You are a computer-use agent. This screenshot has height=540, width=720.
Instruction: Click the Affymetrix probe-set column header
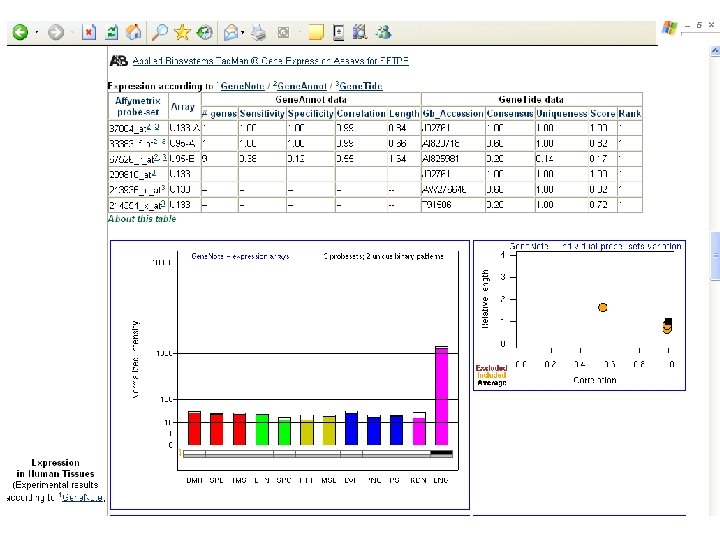coord(138,107)
